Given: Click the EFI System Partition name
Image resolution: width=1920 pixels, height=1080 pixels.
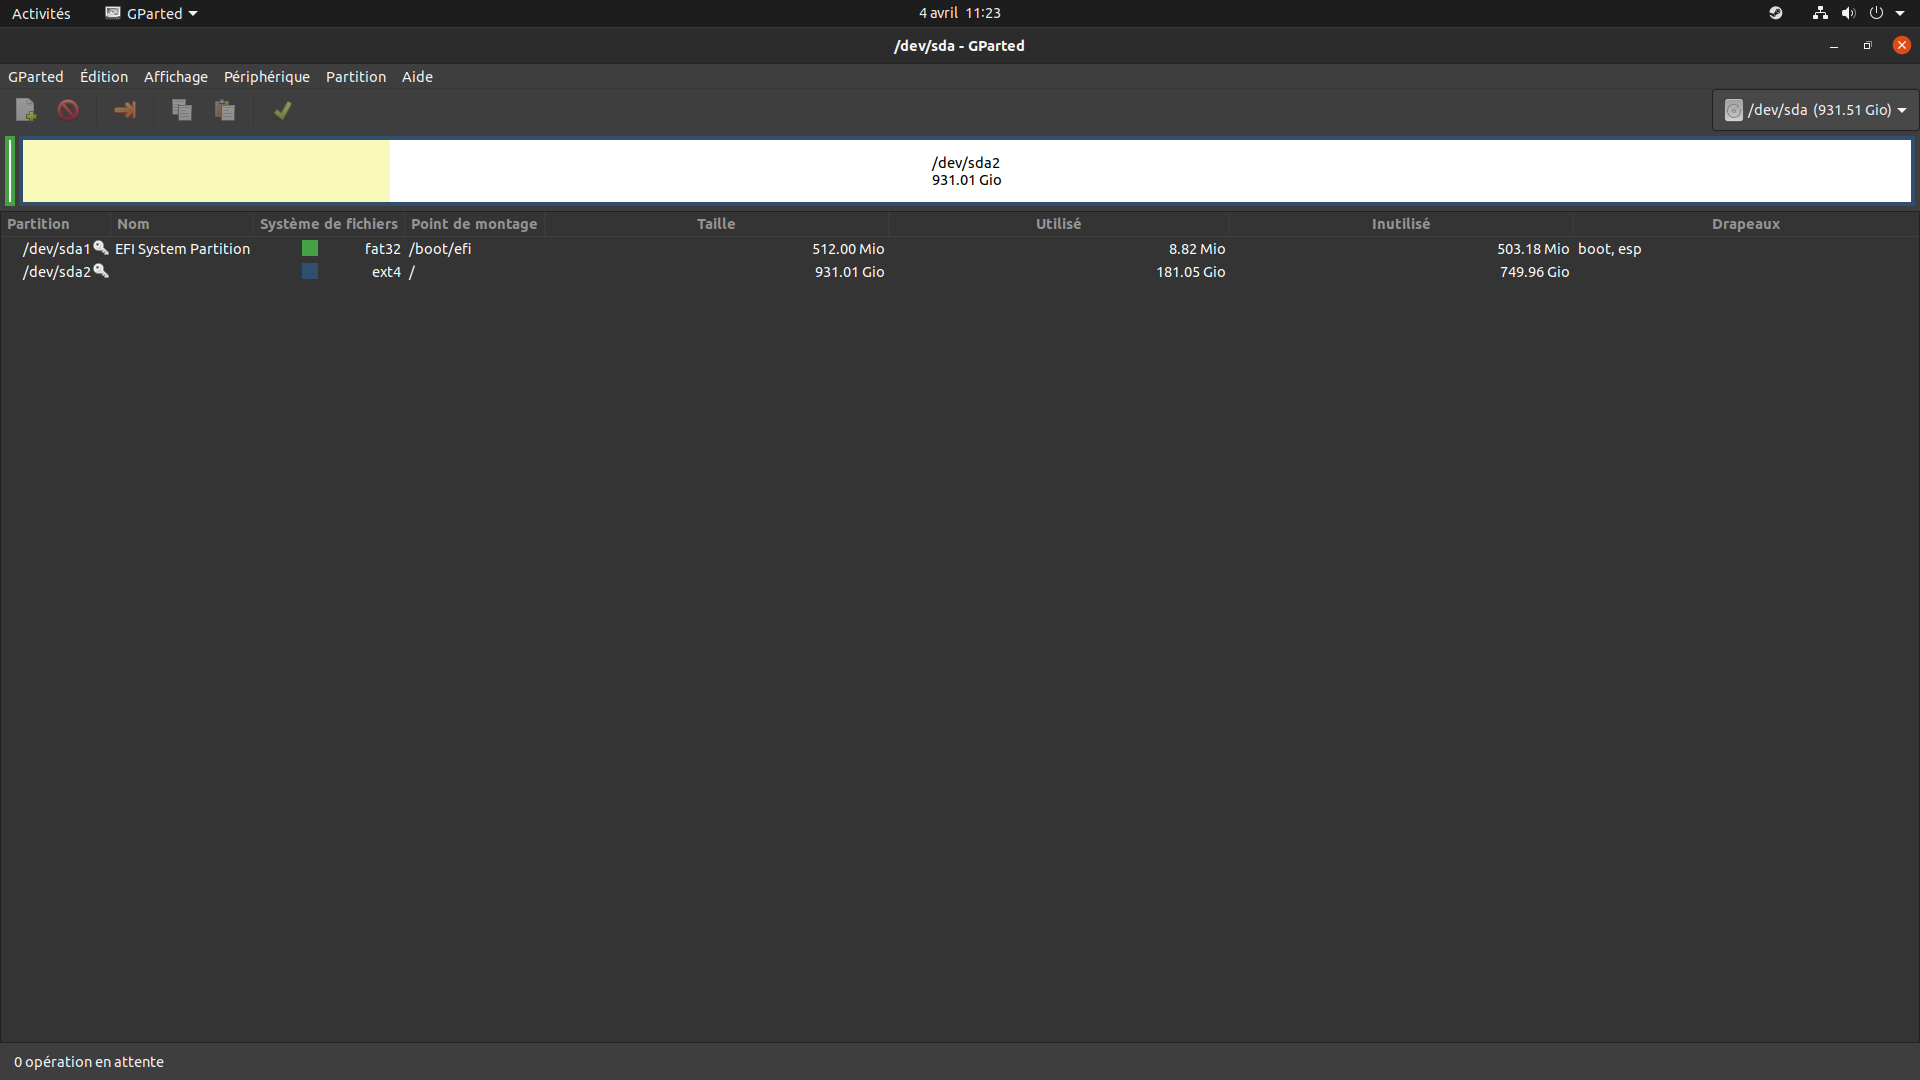Looking at the screenshot, I should pyautogui.click(x=182, y=248).
